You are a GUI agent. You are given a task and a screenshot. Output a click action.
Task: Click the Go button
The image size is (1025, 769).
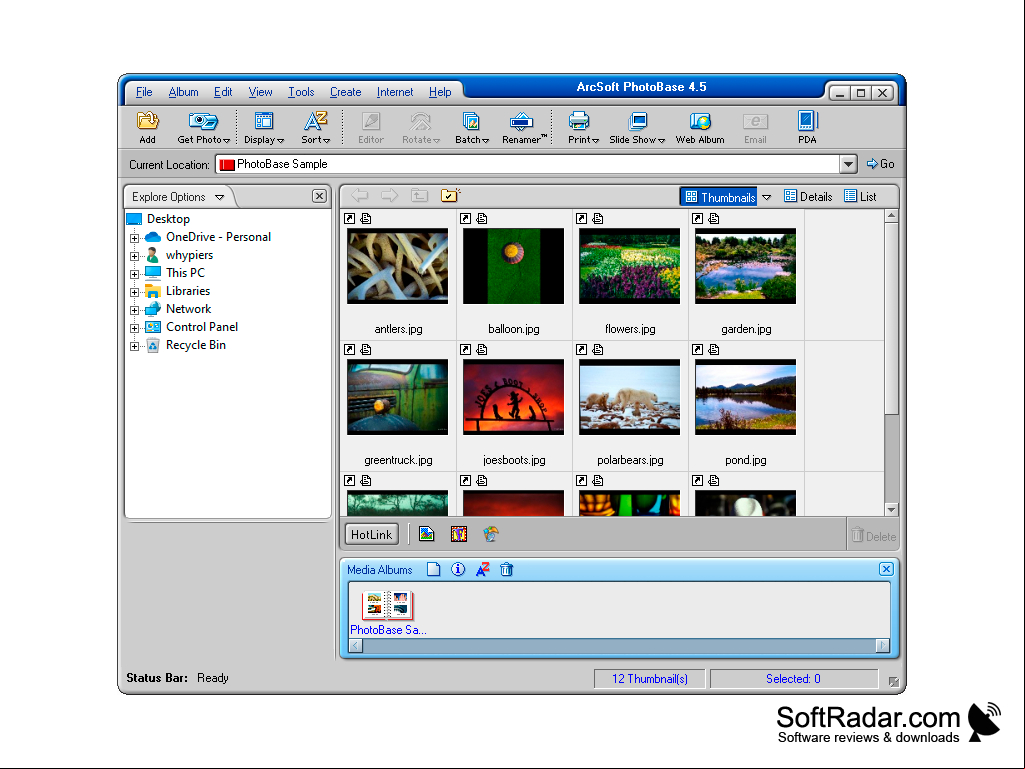point(881,164)
